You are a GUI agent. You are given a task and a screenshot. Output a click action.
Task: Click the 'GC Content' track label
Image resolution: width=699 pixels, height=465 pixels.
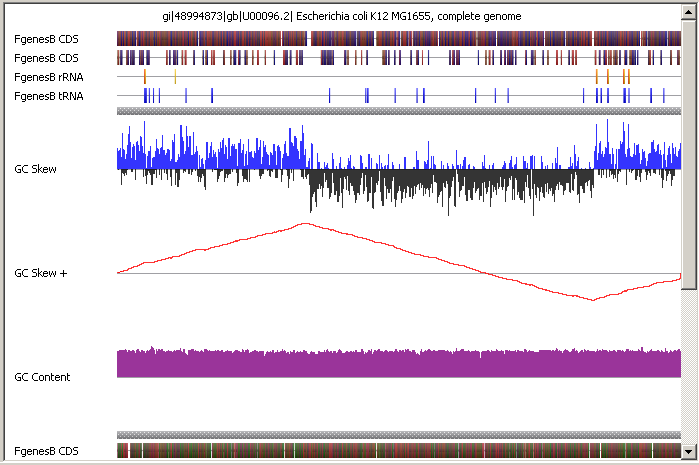pyautogui.click(x=42, y=377)
